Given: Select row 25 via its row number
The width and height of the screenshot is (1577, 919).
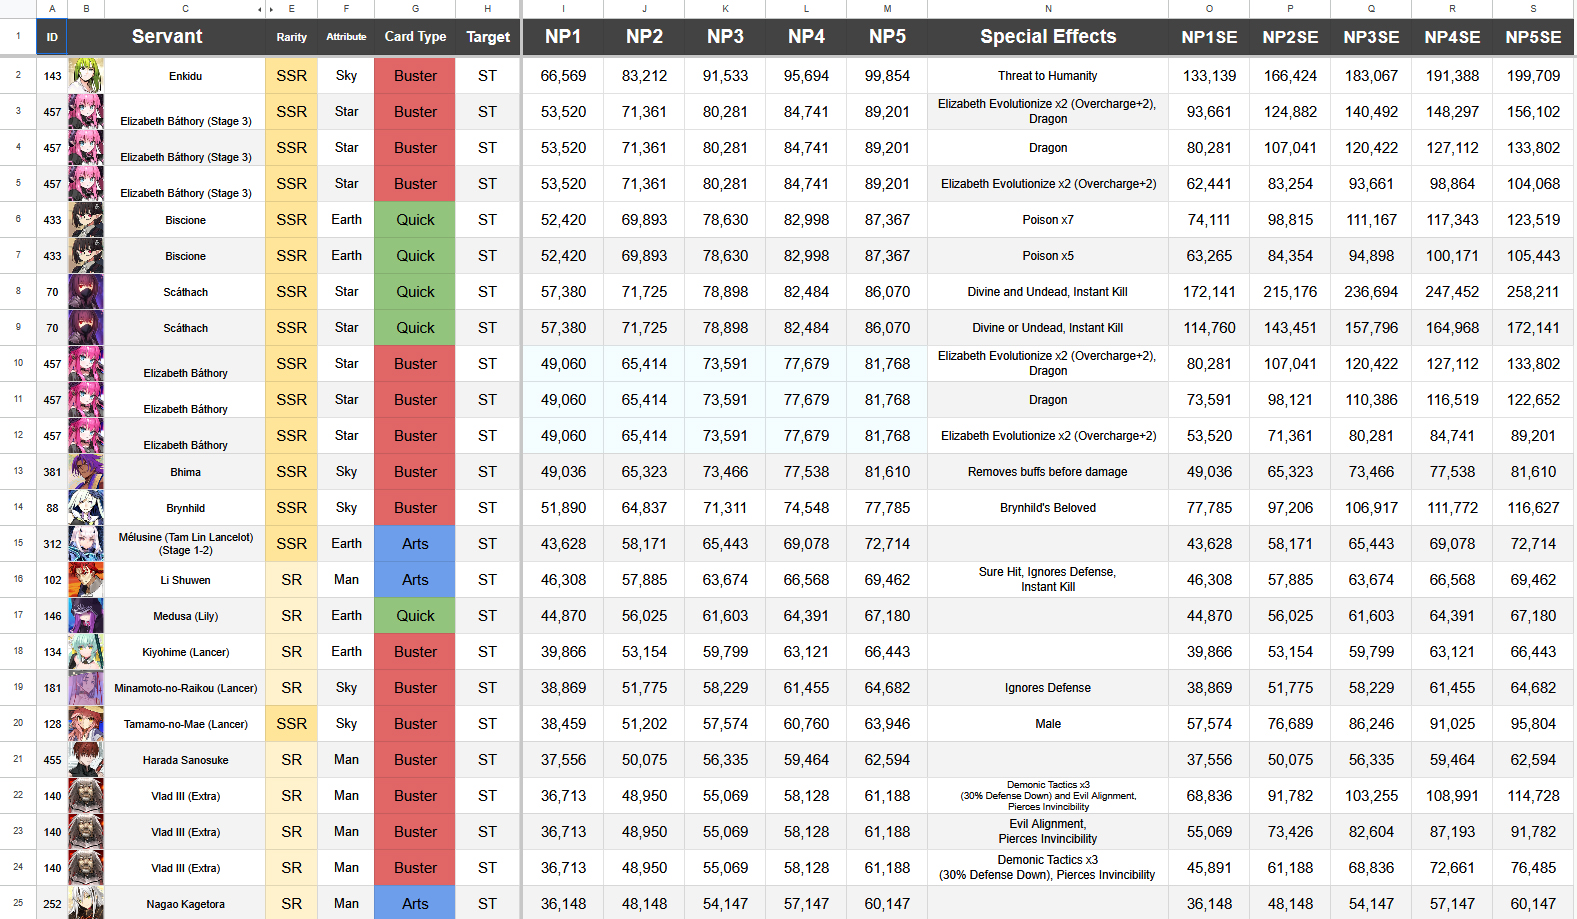Looking at the screenshot, I should (18, 903).
